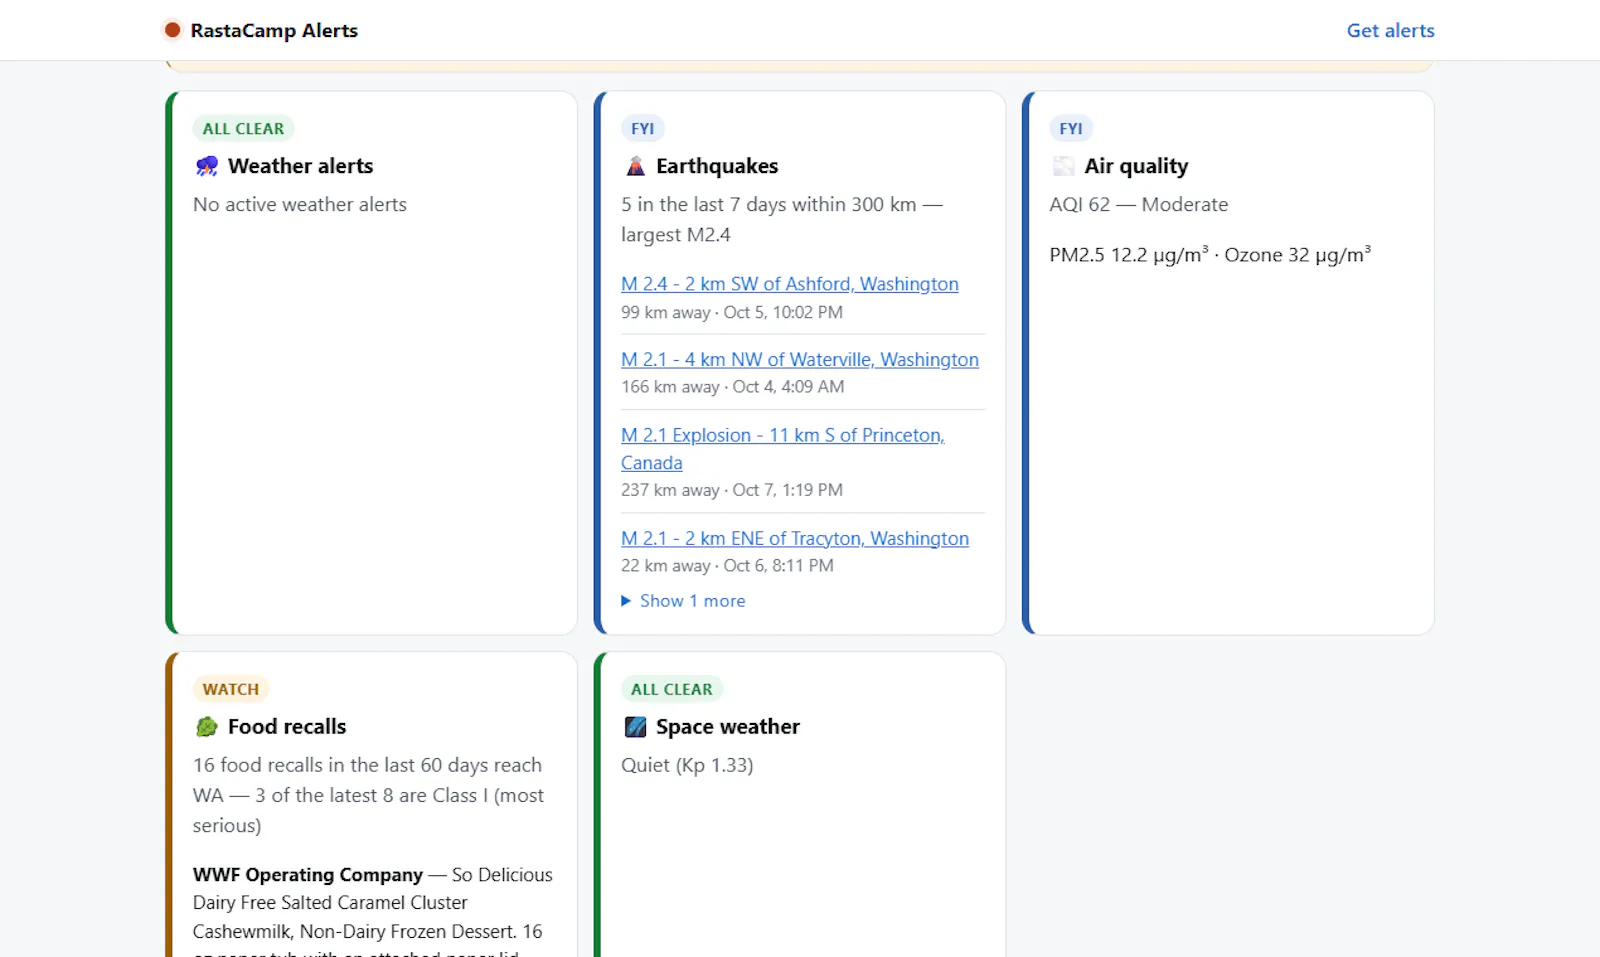Click '166 km away · Oct 4, 4:09 AM'
The width and height of the screenshot is (1600, 957).
[x=733, y=387]
